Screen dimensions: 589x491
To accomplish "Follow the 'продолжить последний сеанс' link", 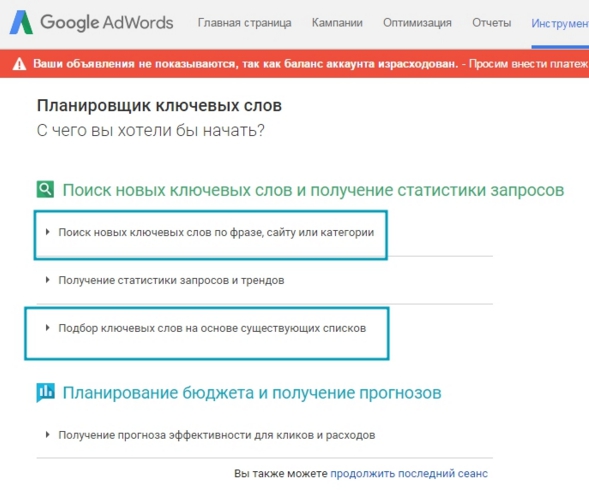I will point(409,473).
